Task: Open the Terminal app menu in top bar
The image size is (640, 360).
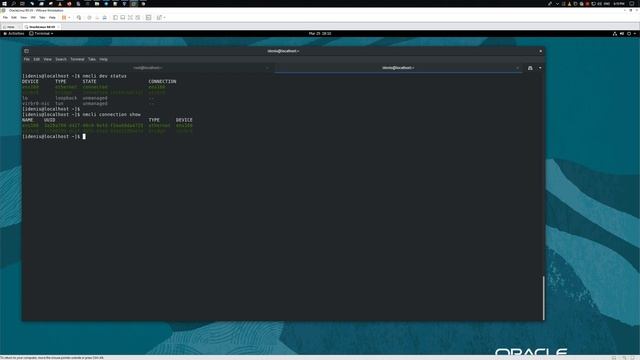Action: [41, 33]
